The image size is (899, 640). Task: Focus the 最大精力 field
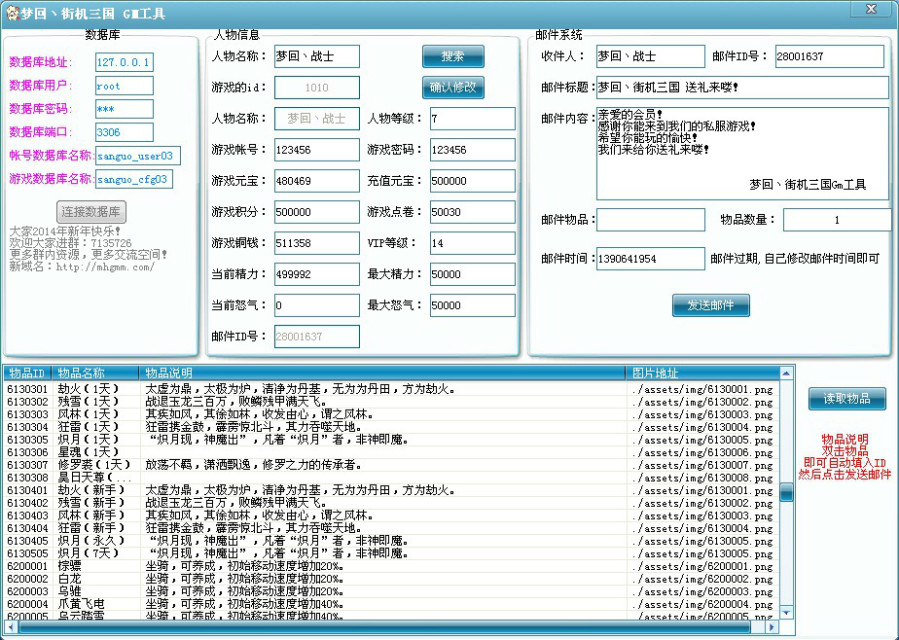[x=473, y=274]
